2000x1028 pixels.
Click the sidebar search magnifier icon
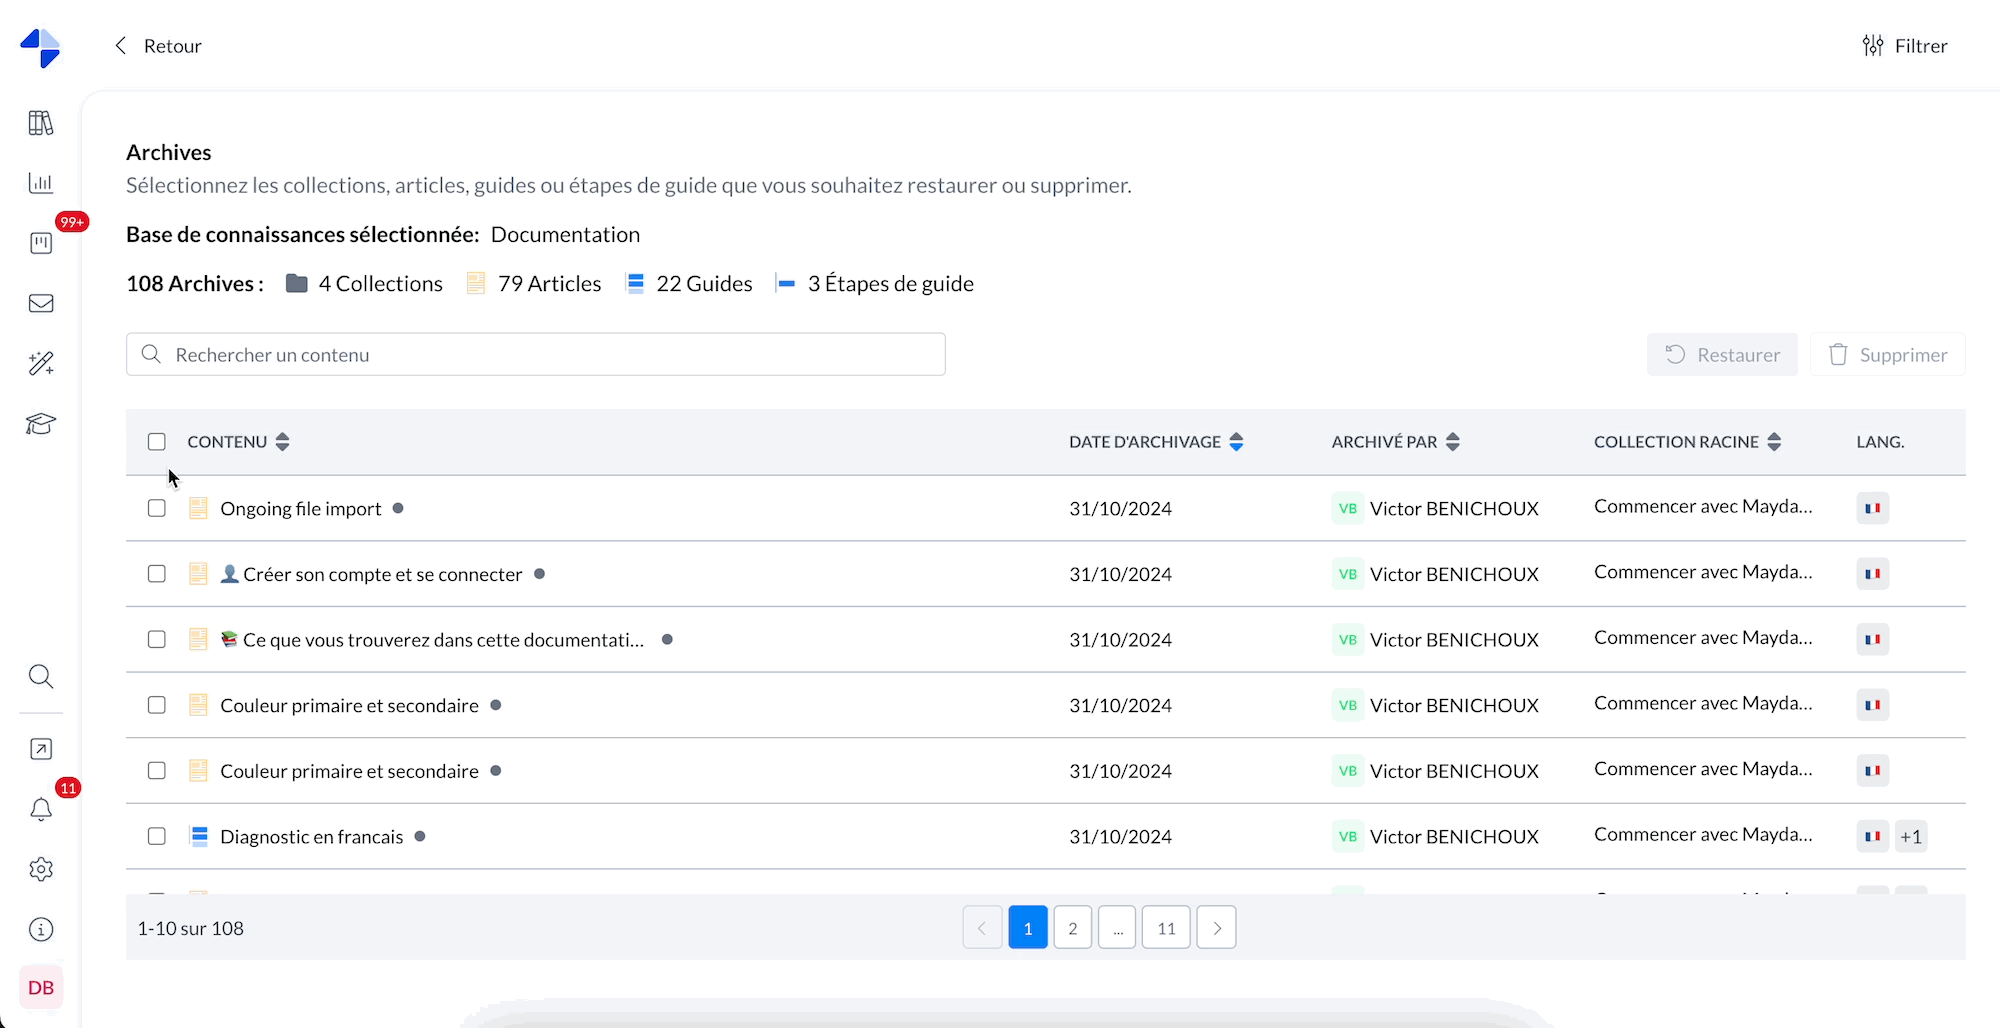(x=41, y=677)
